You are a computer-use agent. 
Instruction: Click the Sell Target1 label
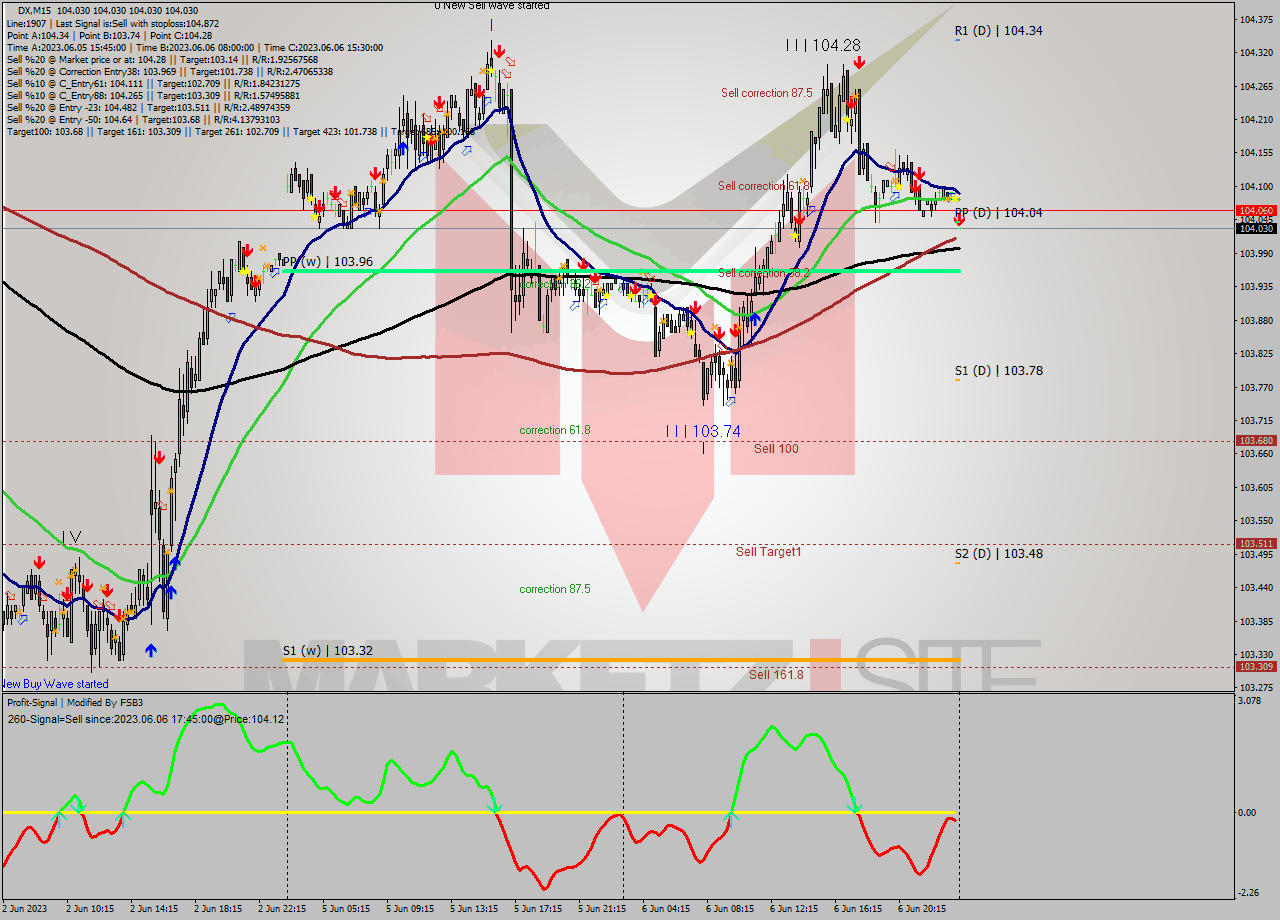(768, 552)
